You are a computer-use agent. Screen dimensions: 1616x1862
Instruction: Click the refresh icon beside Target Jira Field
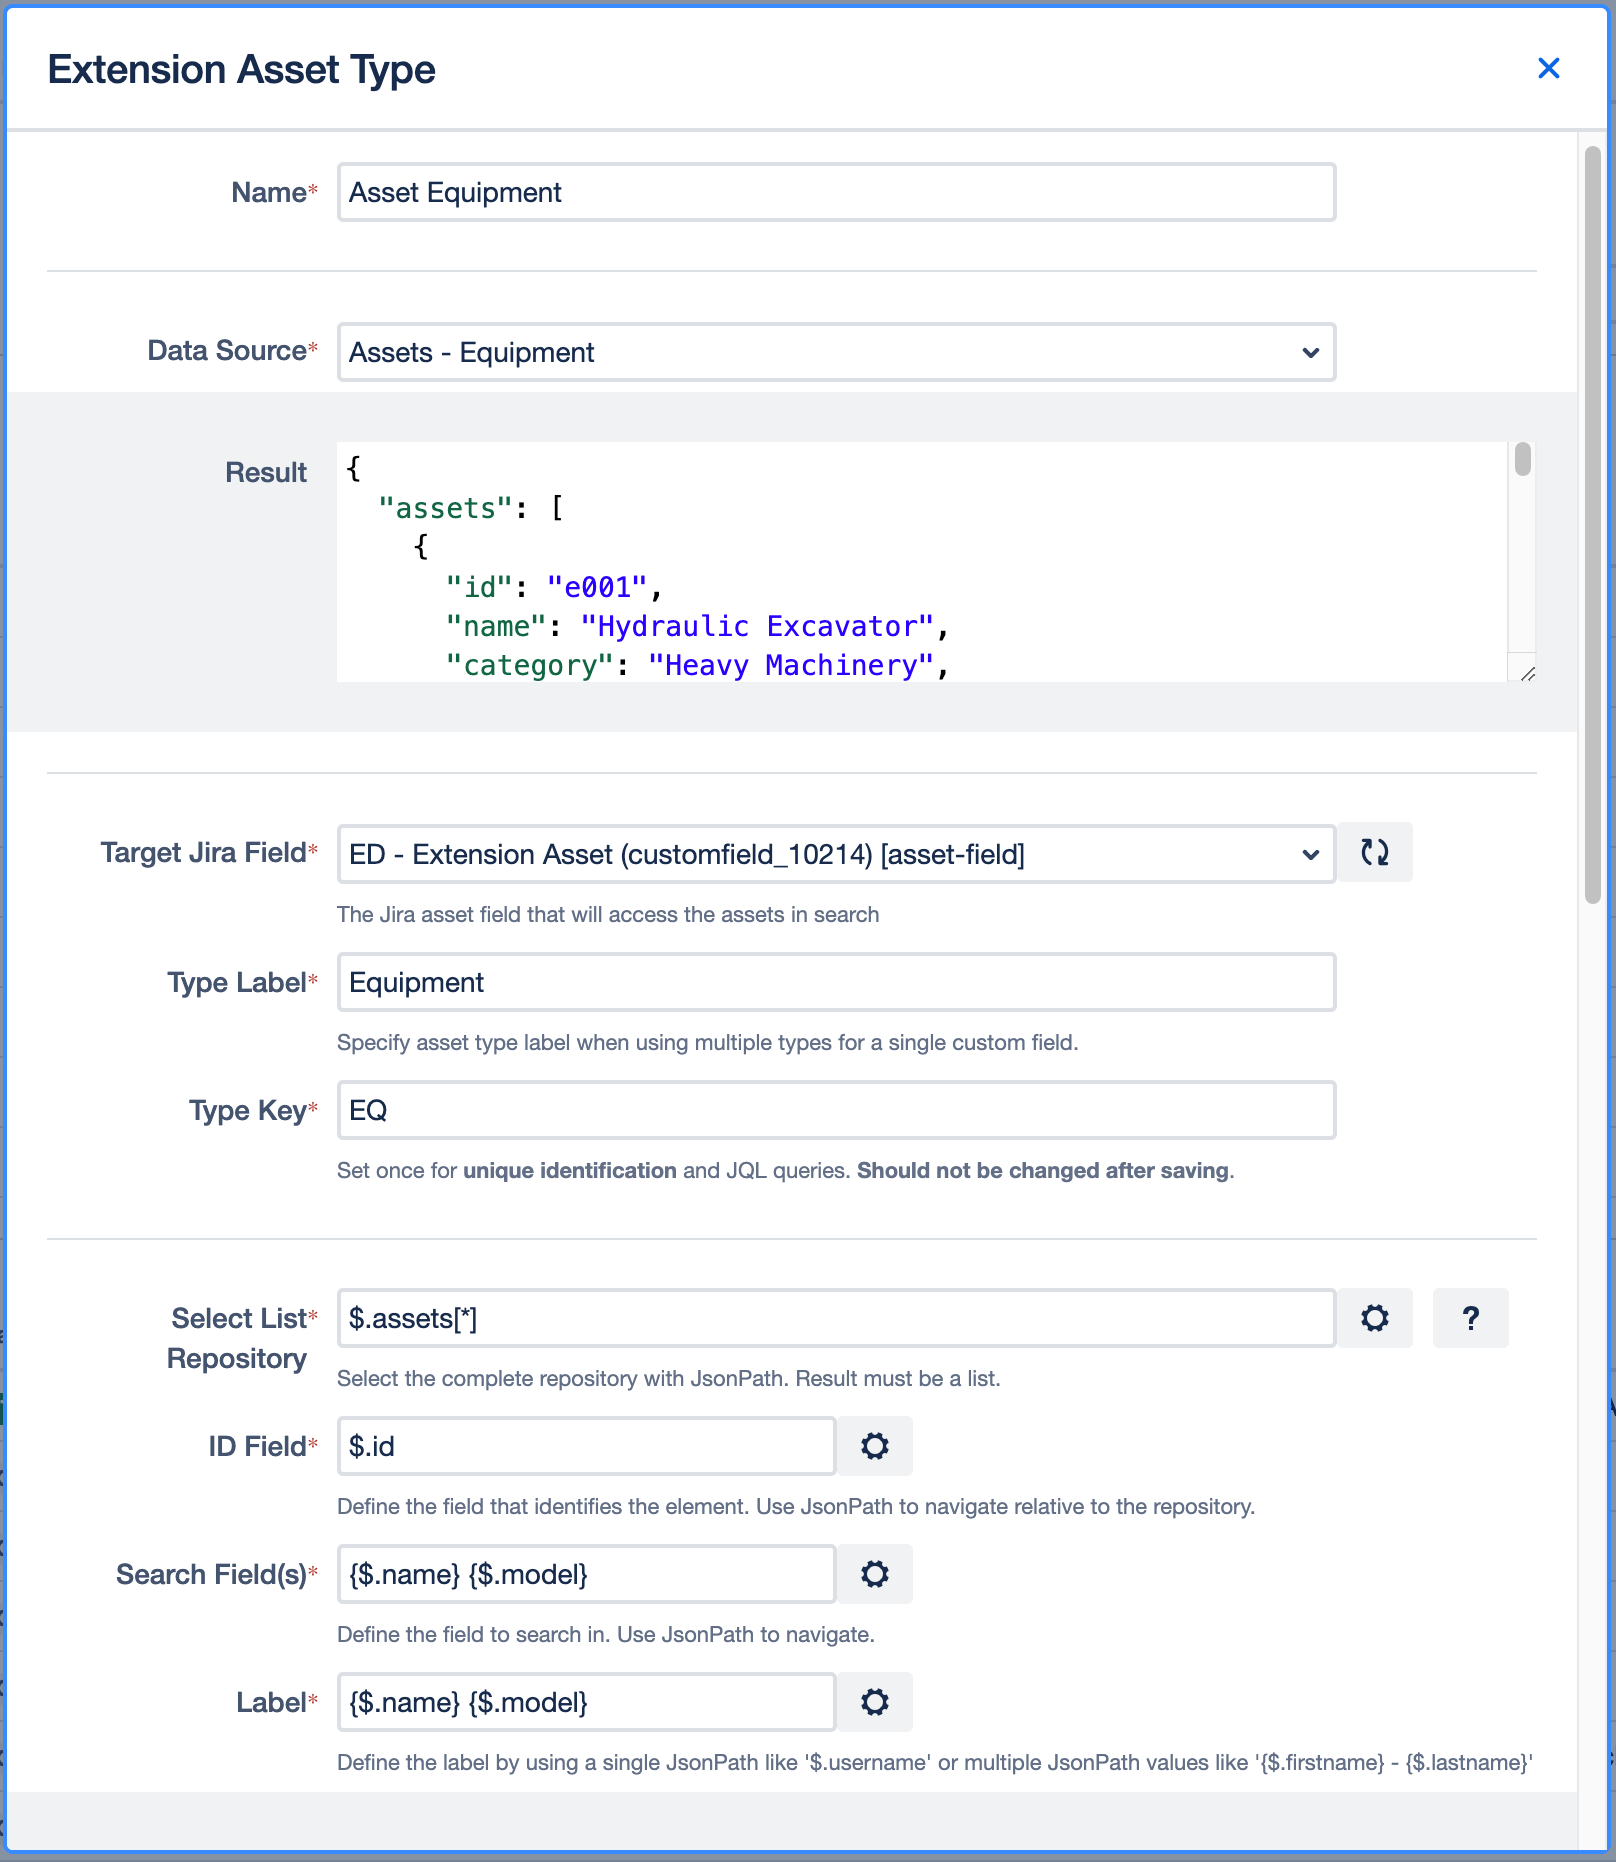pyautogui.click(x=1375, y=853)
